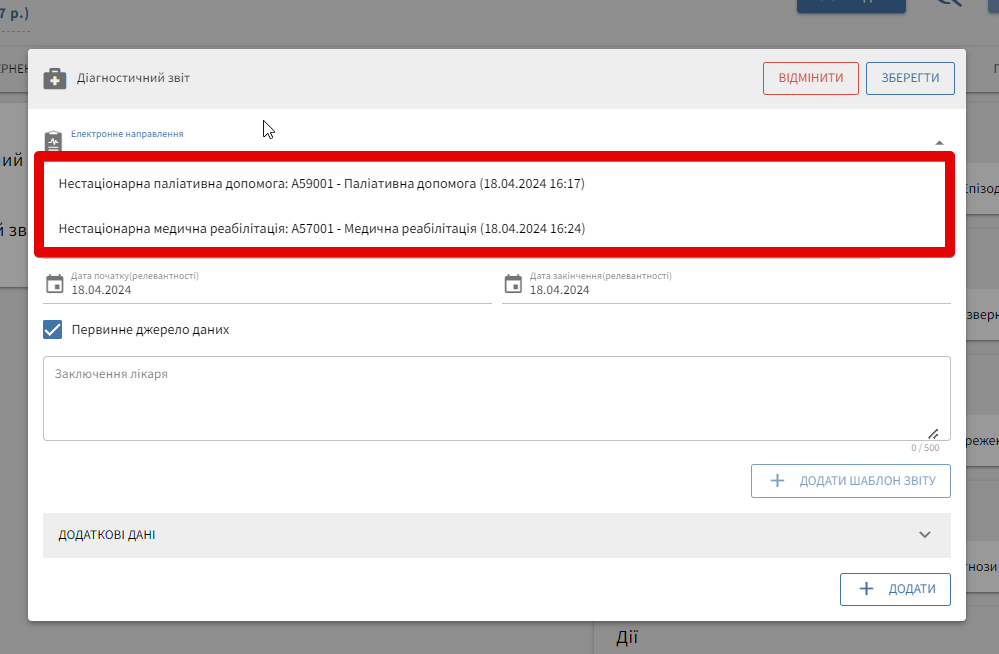Select Нестаціонарна паліативна допомога A59001 option

(x=321, y=184)
